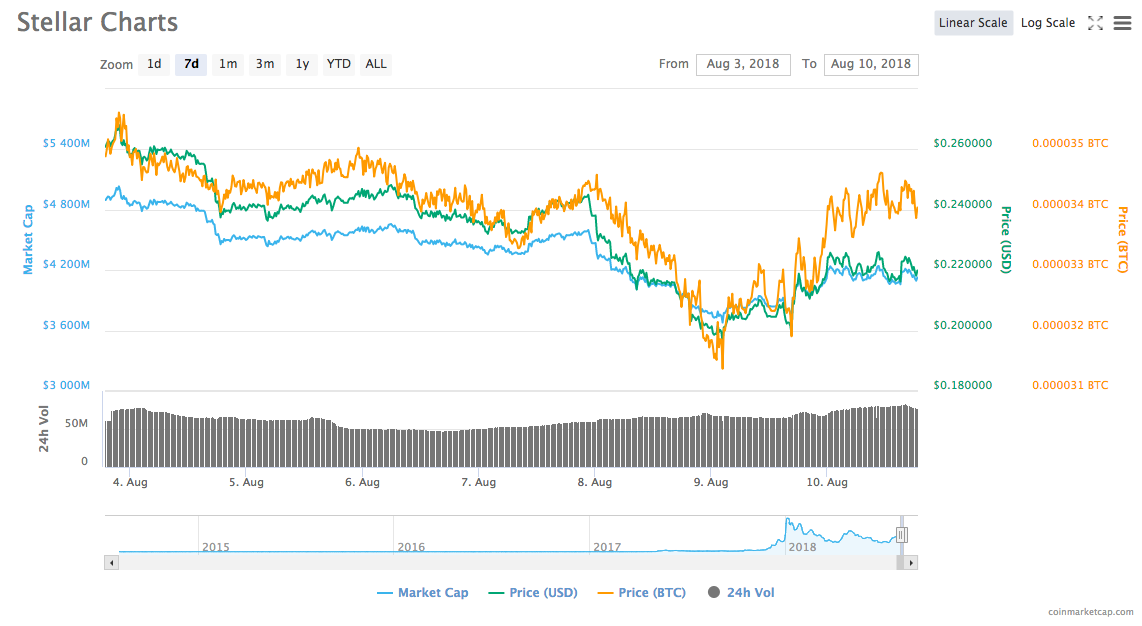This screenshot has width=1142, height=626.
Task: Expand the chart to fullscreen
Action: (x=1096, y=22)
